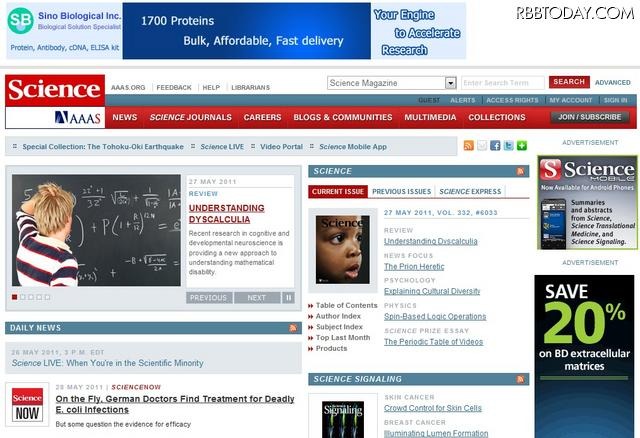Screen dimensions: 640x438
Task: Click the PREVIOUS slideshow button
Action: (x=209, y=298)
